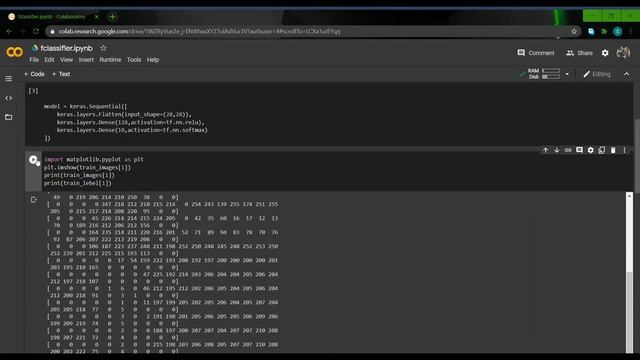The height and width of the screenshot is (360, 640).
Task: Open the Comment panel
Action: [x=536, y=53]
